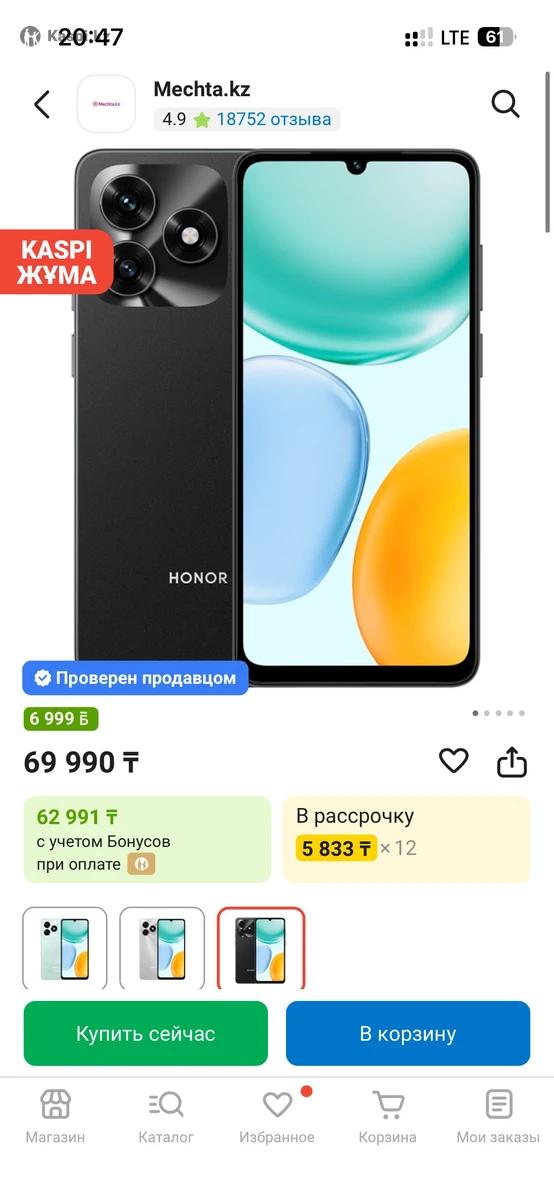The image size is (554, 1200).
Task: Go to the Избранное tab
Action: point(277,1116)
